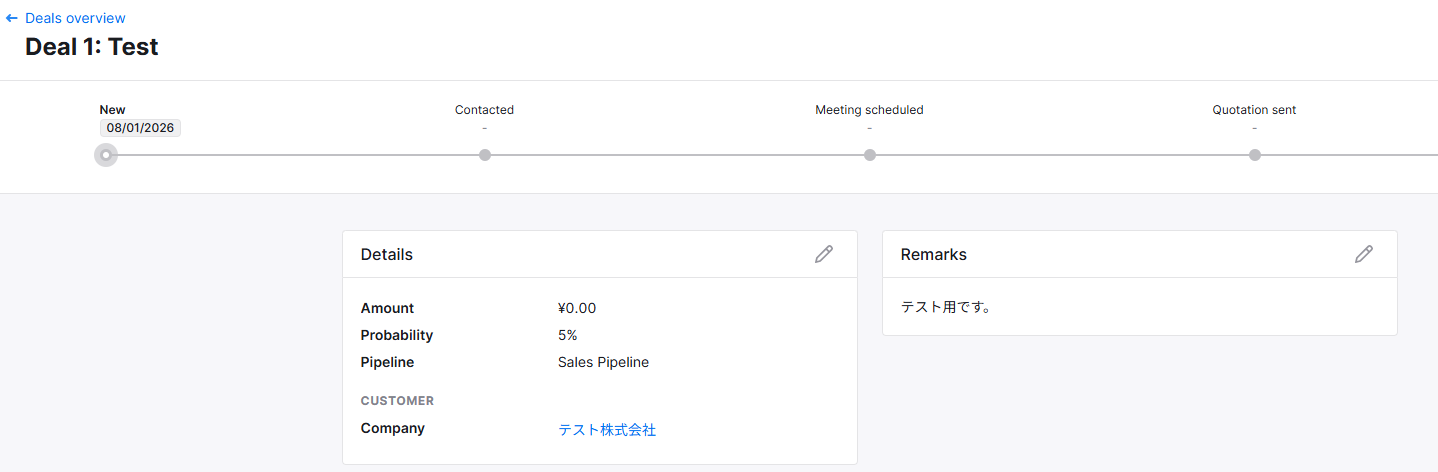Click the 08/01/2026 date badge
The image size is (1438, 472).
tap(140, 128)
